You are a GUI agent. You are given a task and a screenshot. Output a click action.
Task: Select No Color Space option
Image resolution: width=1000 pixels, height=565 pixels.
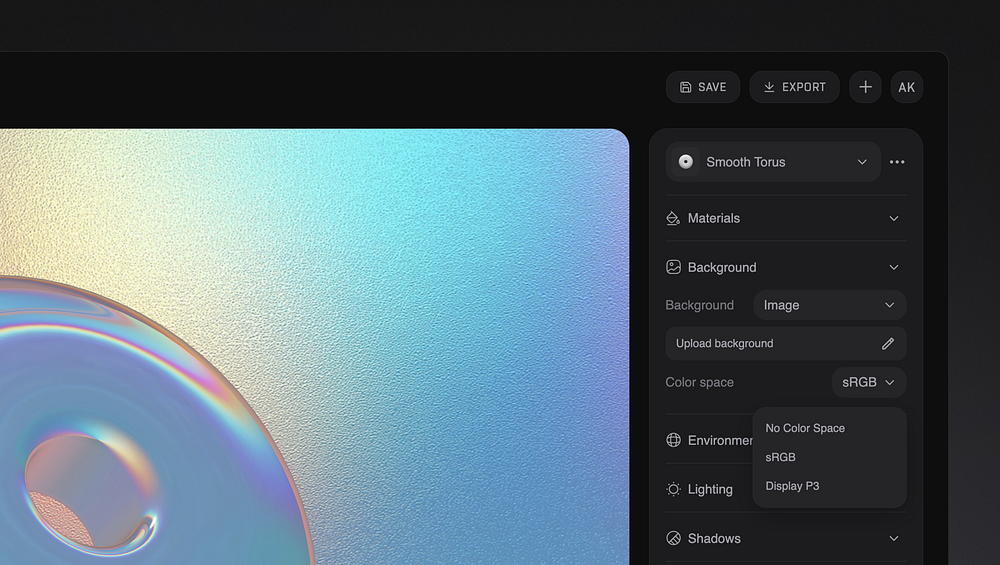[805, 429]
